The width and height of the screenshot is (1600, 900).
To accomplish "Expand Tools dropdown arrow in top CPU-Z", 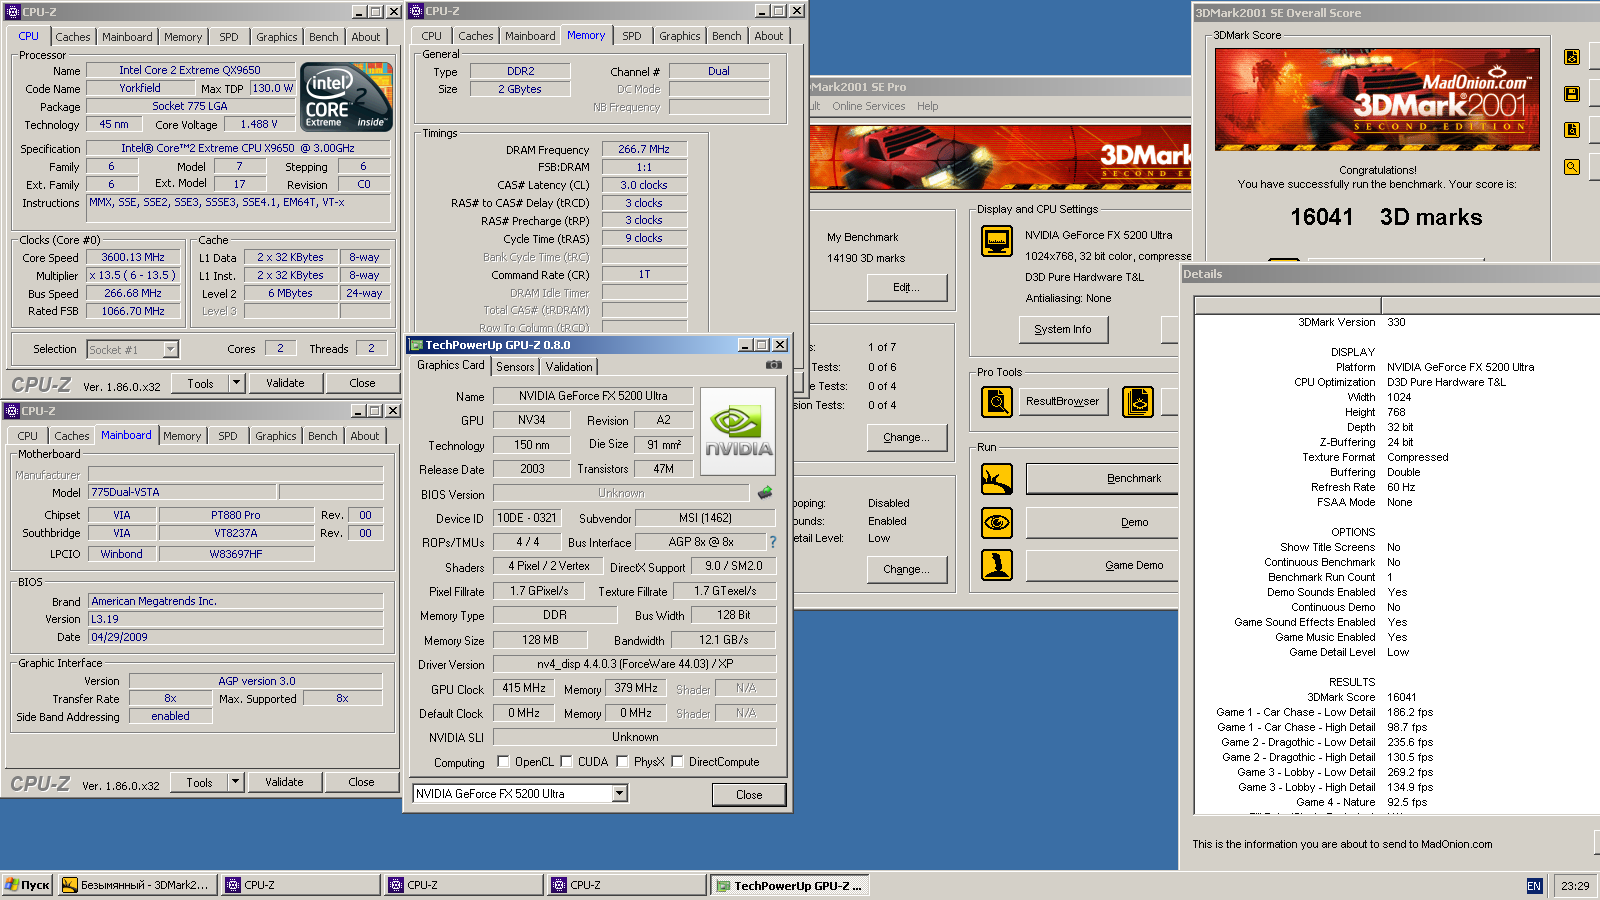I will pos(236,383).
